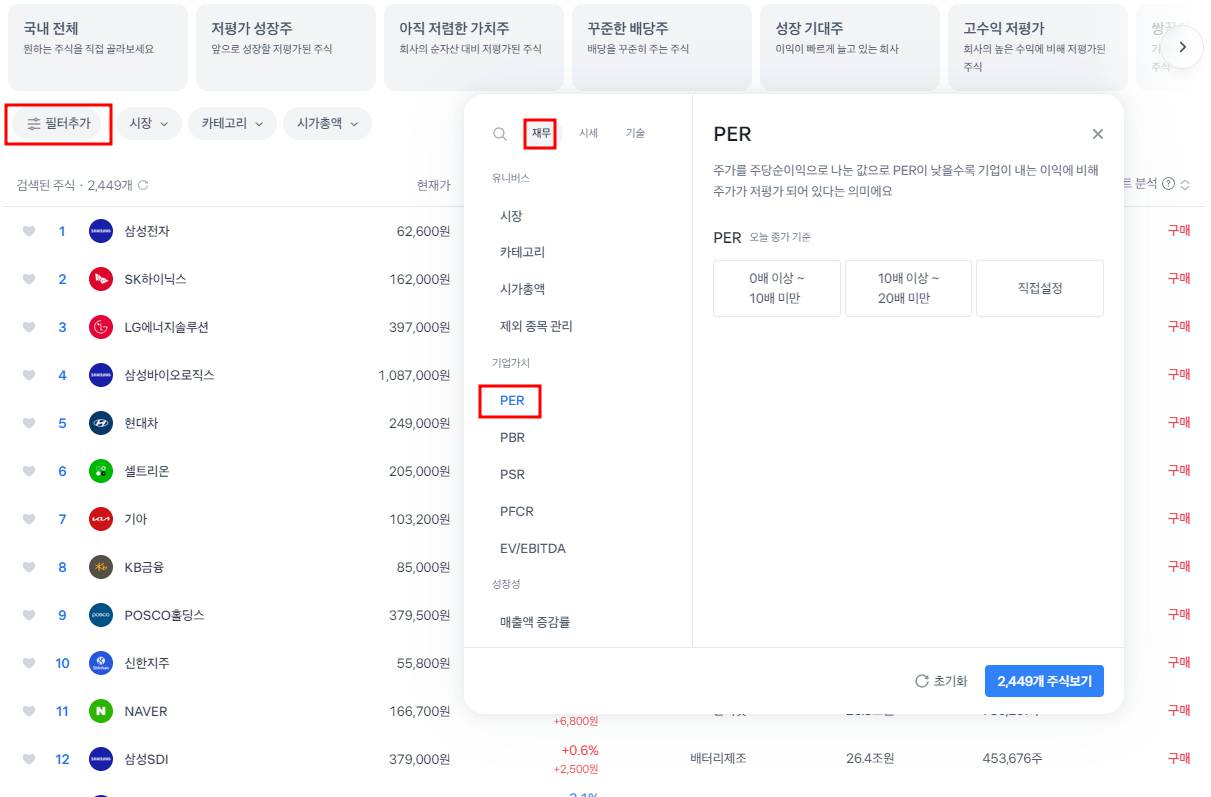The width and height of the screenshot is (1211, 797).
Task: Toggle the favorite heart for 신한지주
Action: click(29, 663)
